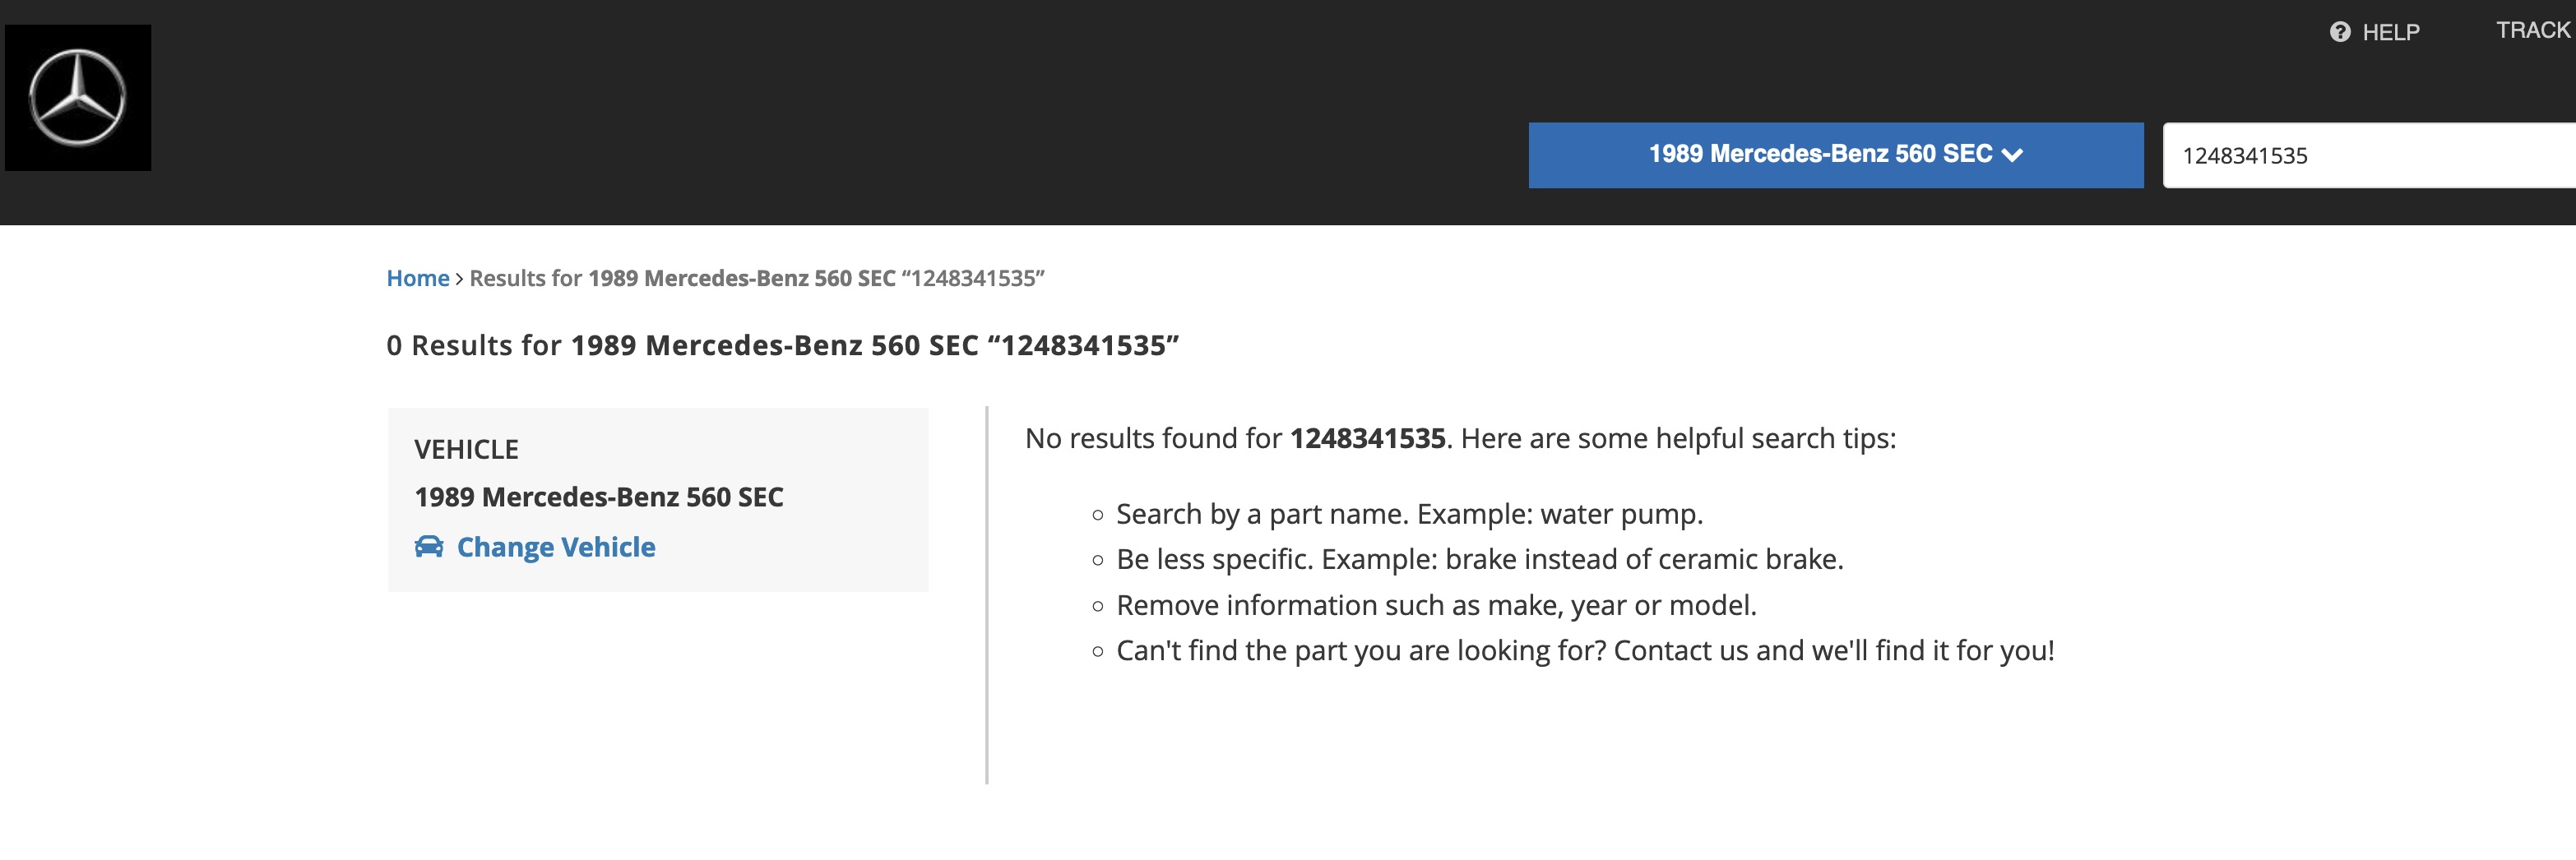Open the TRACK link in header

tap(2533, 30)
